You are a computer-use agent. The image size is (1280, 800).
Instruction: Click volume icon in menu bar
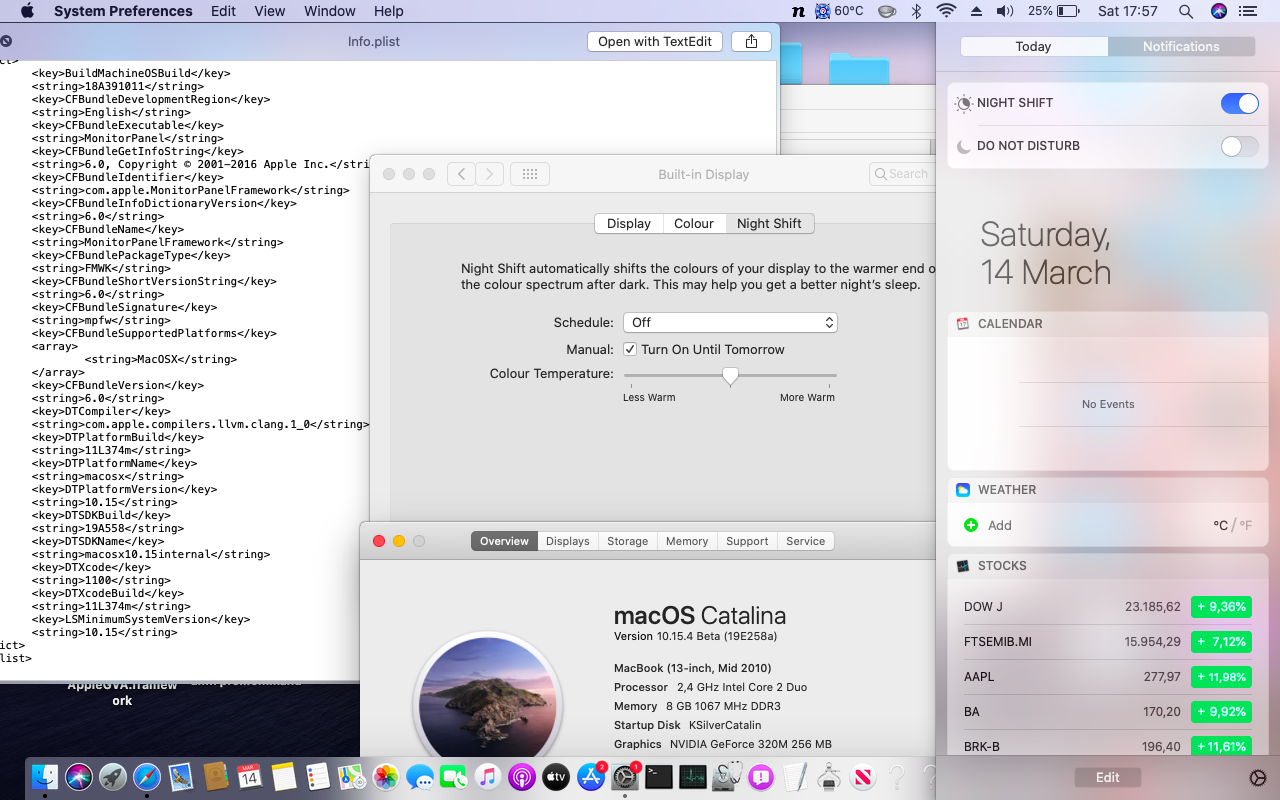point(1005,11)
